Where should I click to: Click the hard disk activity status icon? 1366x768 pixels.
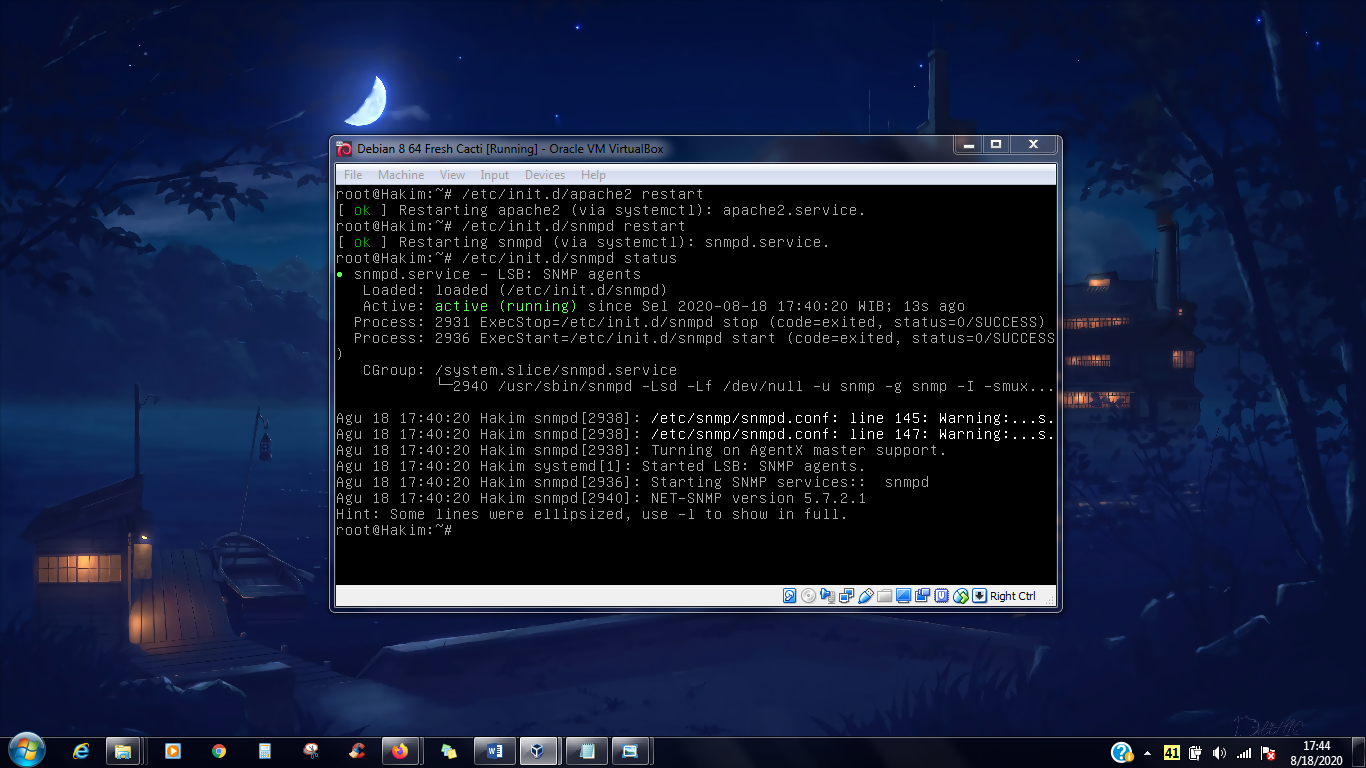(789, 596)
